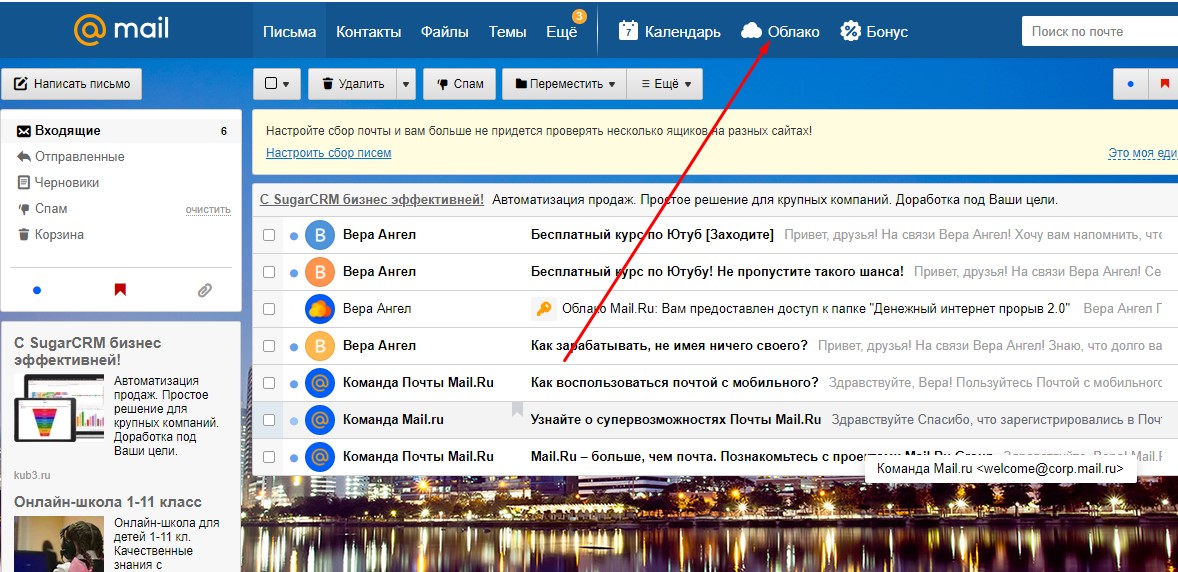This screenshot has height=572, width=1178.
Task: Click the Спам thumbs-down folder icon
Action: 24,209
